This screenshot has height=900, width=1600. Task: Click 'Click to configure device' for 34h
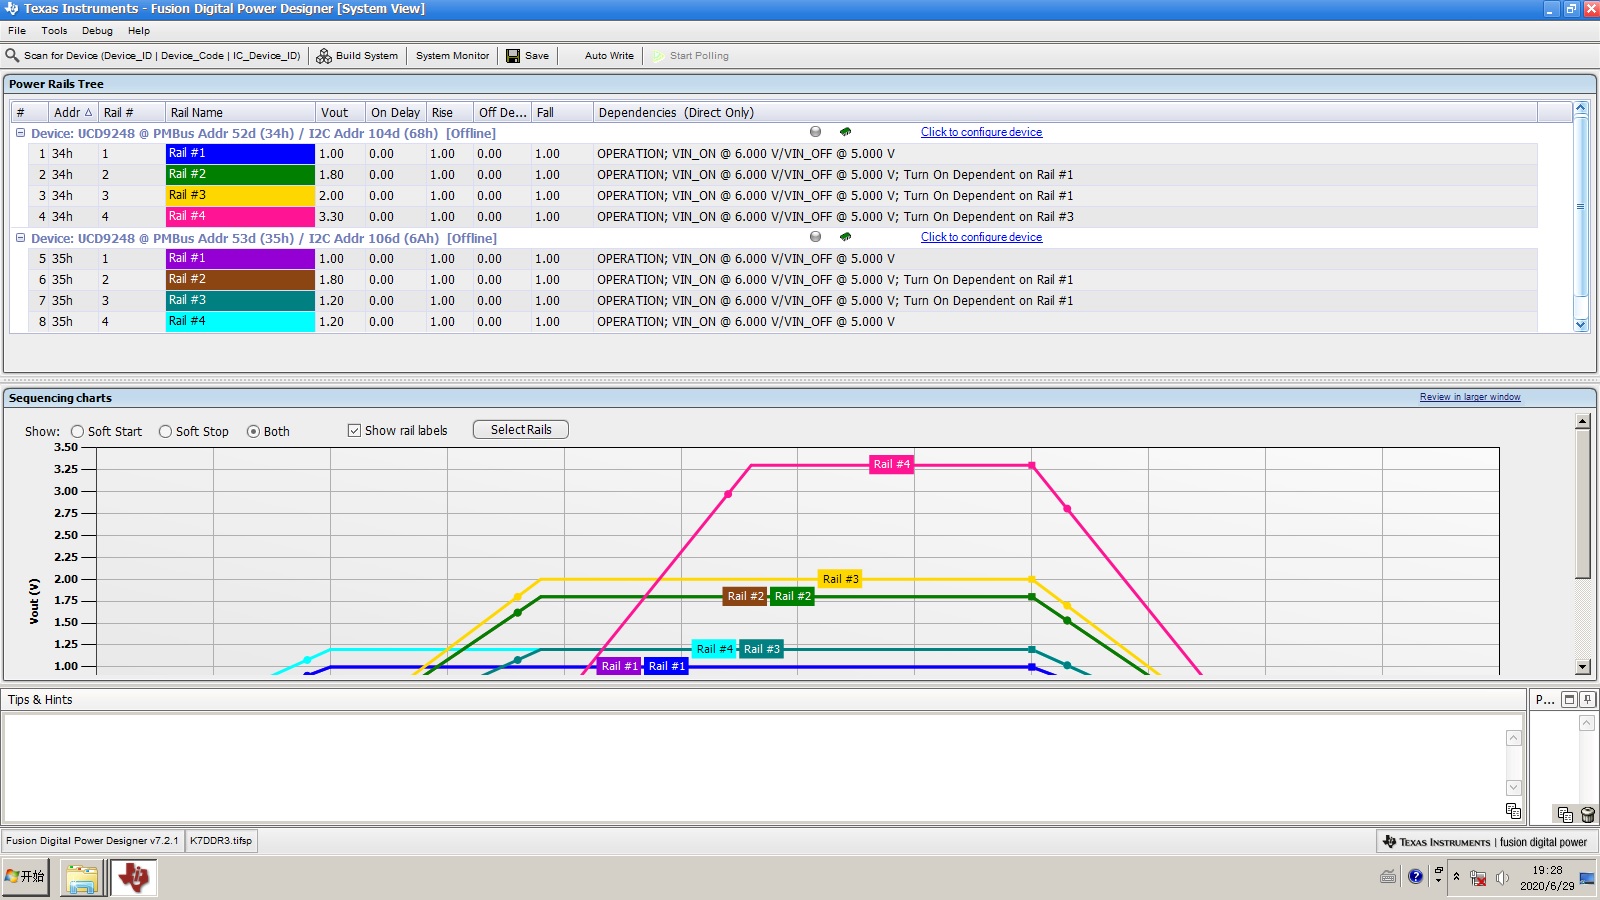point(981,132)
